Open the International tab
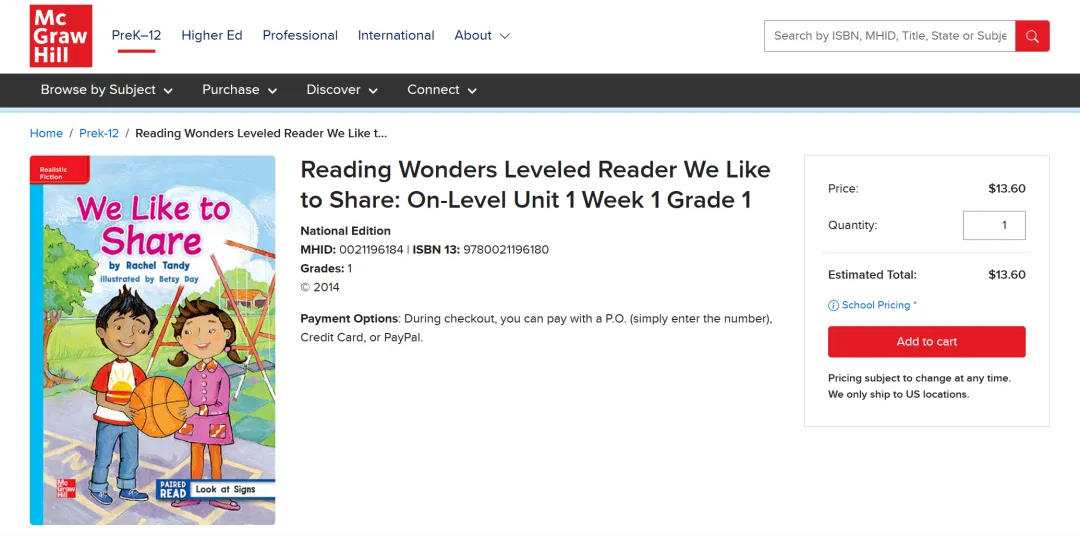 point(396,35)
